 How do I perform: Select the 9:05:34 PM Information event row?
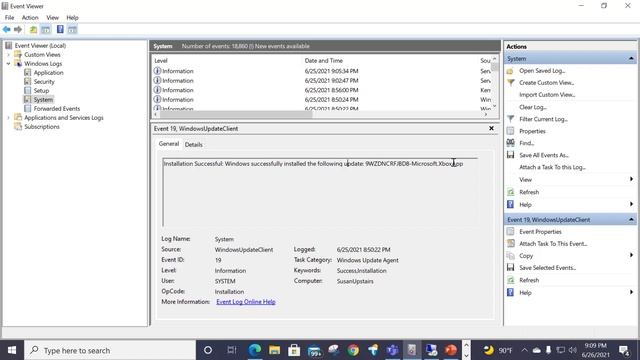pyautogui.click(x=321, y=71)
